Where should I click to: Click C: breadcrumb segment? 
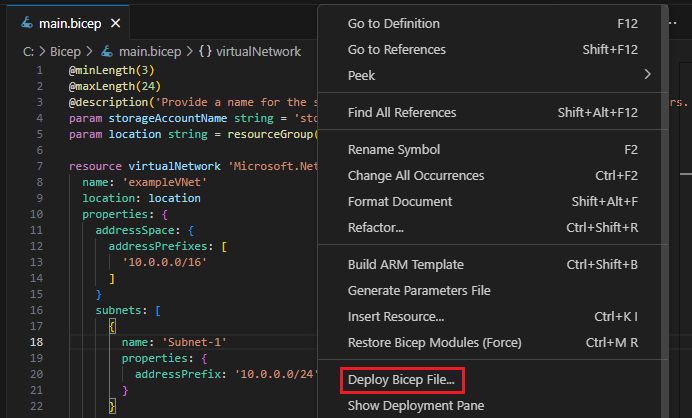28,52
